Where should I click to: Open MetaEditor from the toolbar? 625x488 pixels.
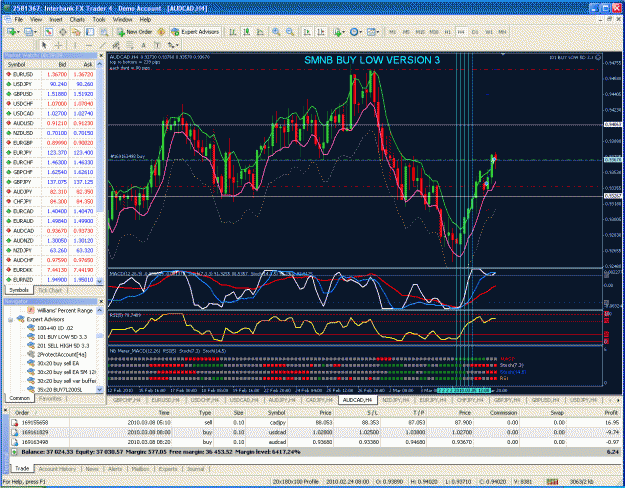[x=161, y=32]
